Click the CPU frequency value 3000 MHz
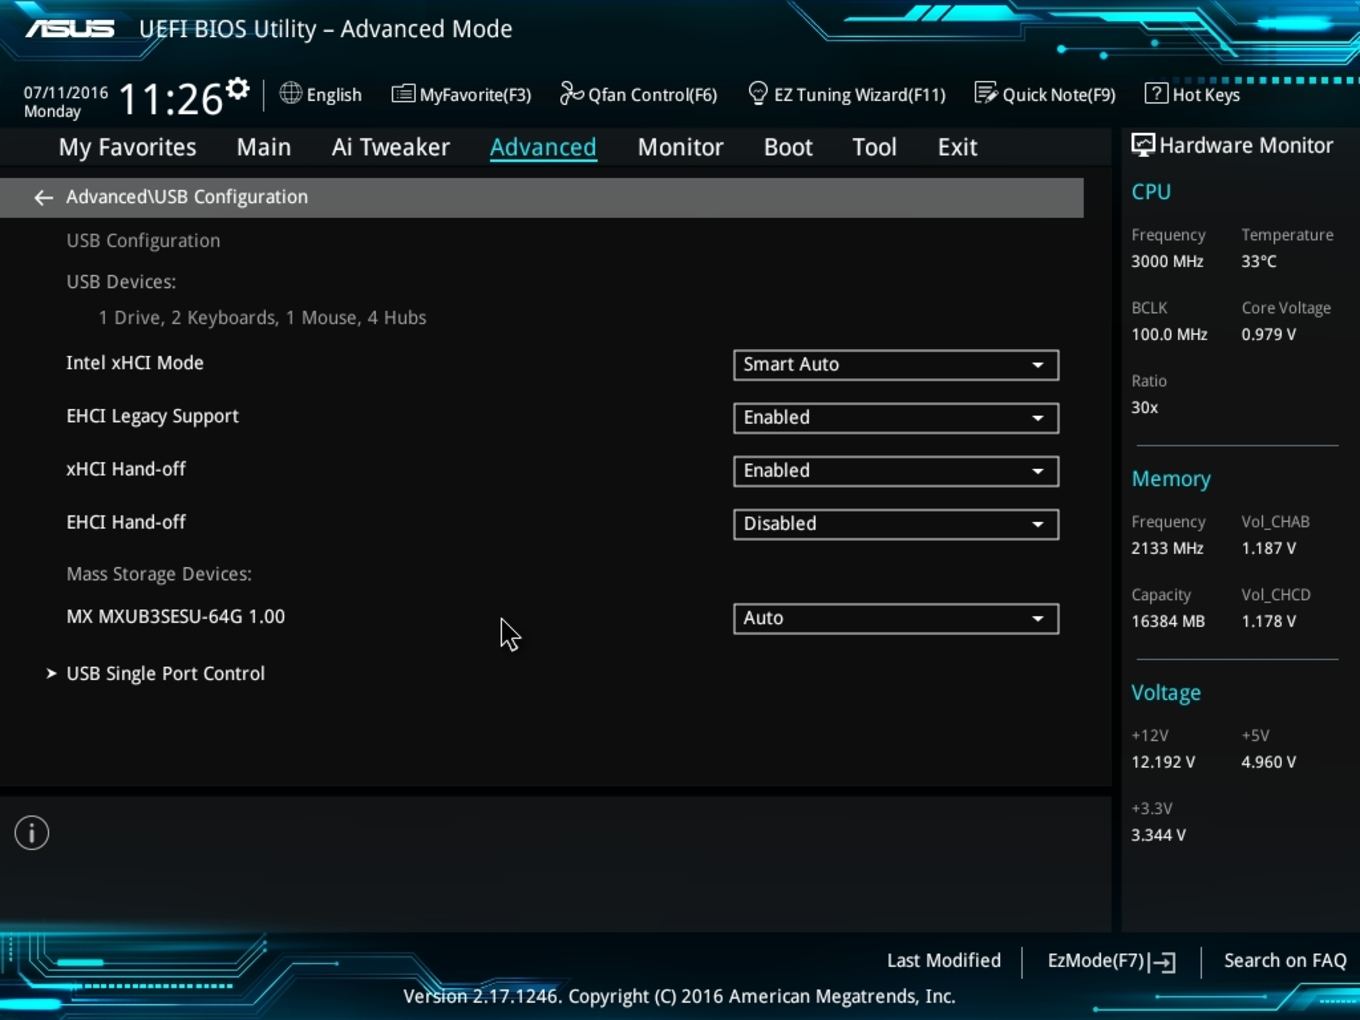This screenshot has width=1360, height=1020. tap(1167, 262)
